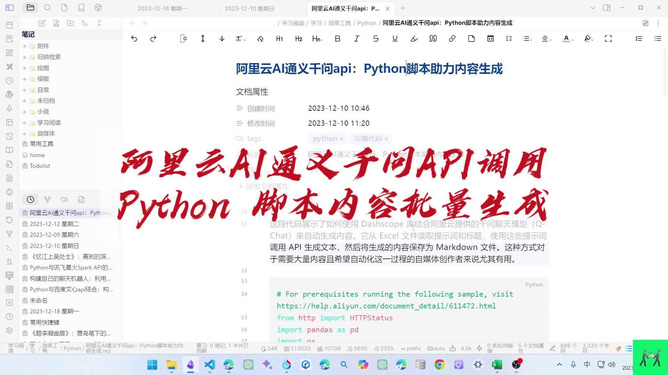Expand the 自媒体 folder
Viewport: 668px width, 375px height.
click(24, 134)
